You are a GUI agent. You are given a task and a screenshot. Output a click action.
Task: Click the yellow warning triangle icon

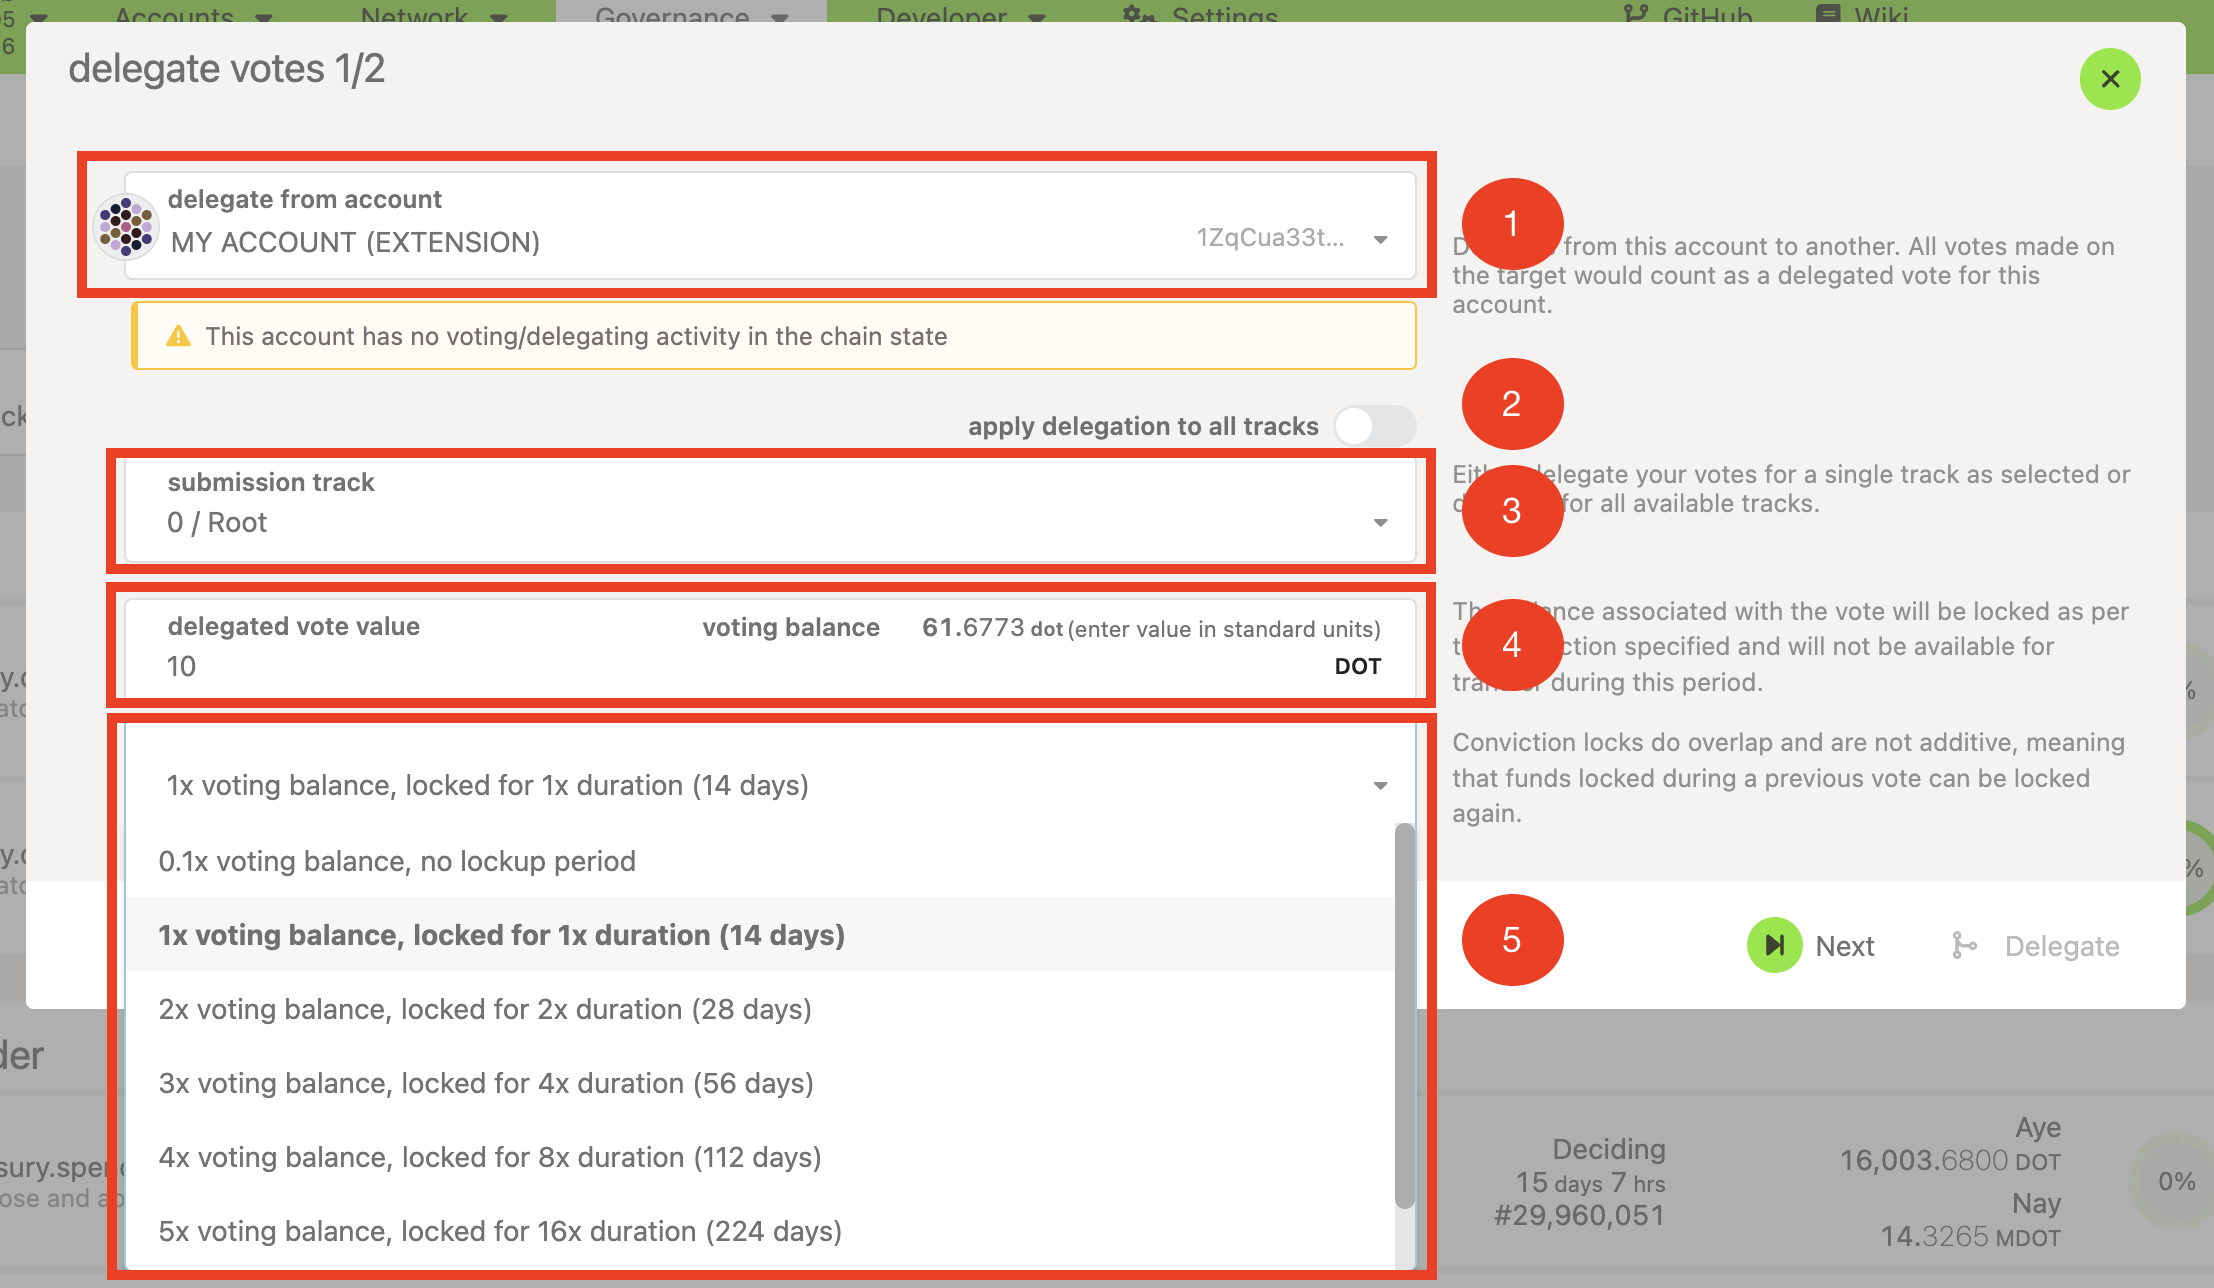178,336
